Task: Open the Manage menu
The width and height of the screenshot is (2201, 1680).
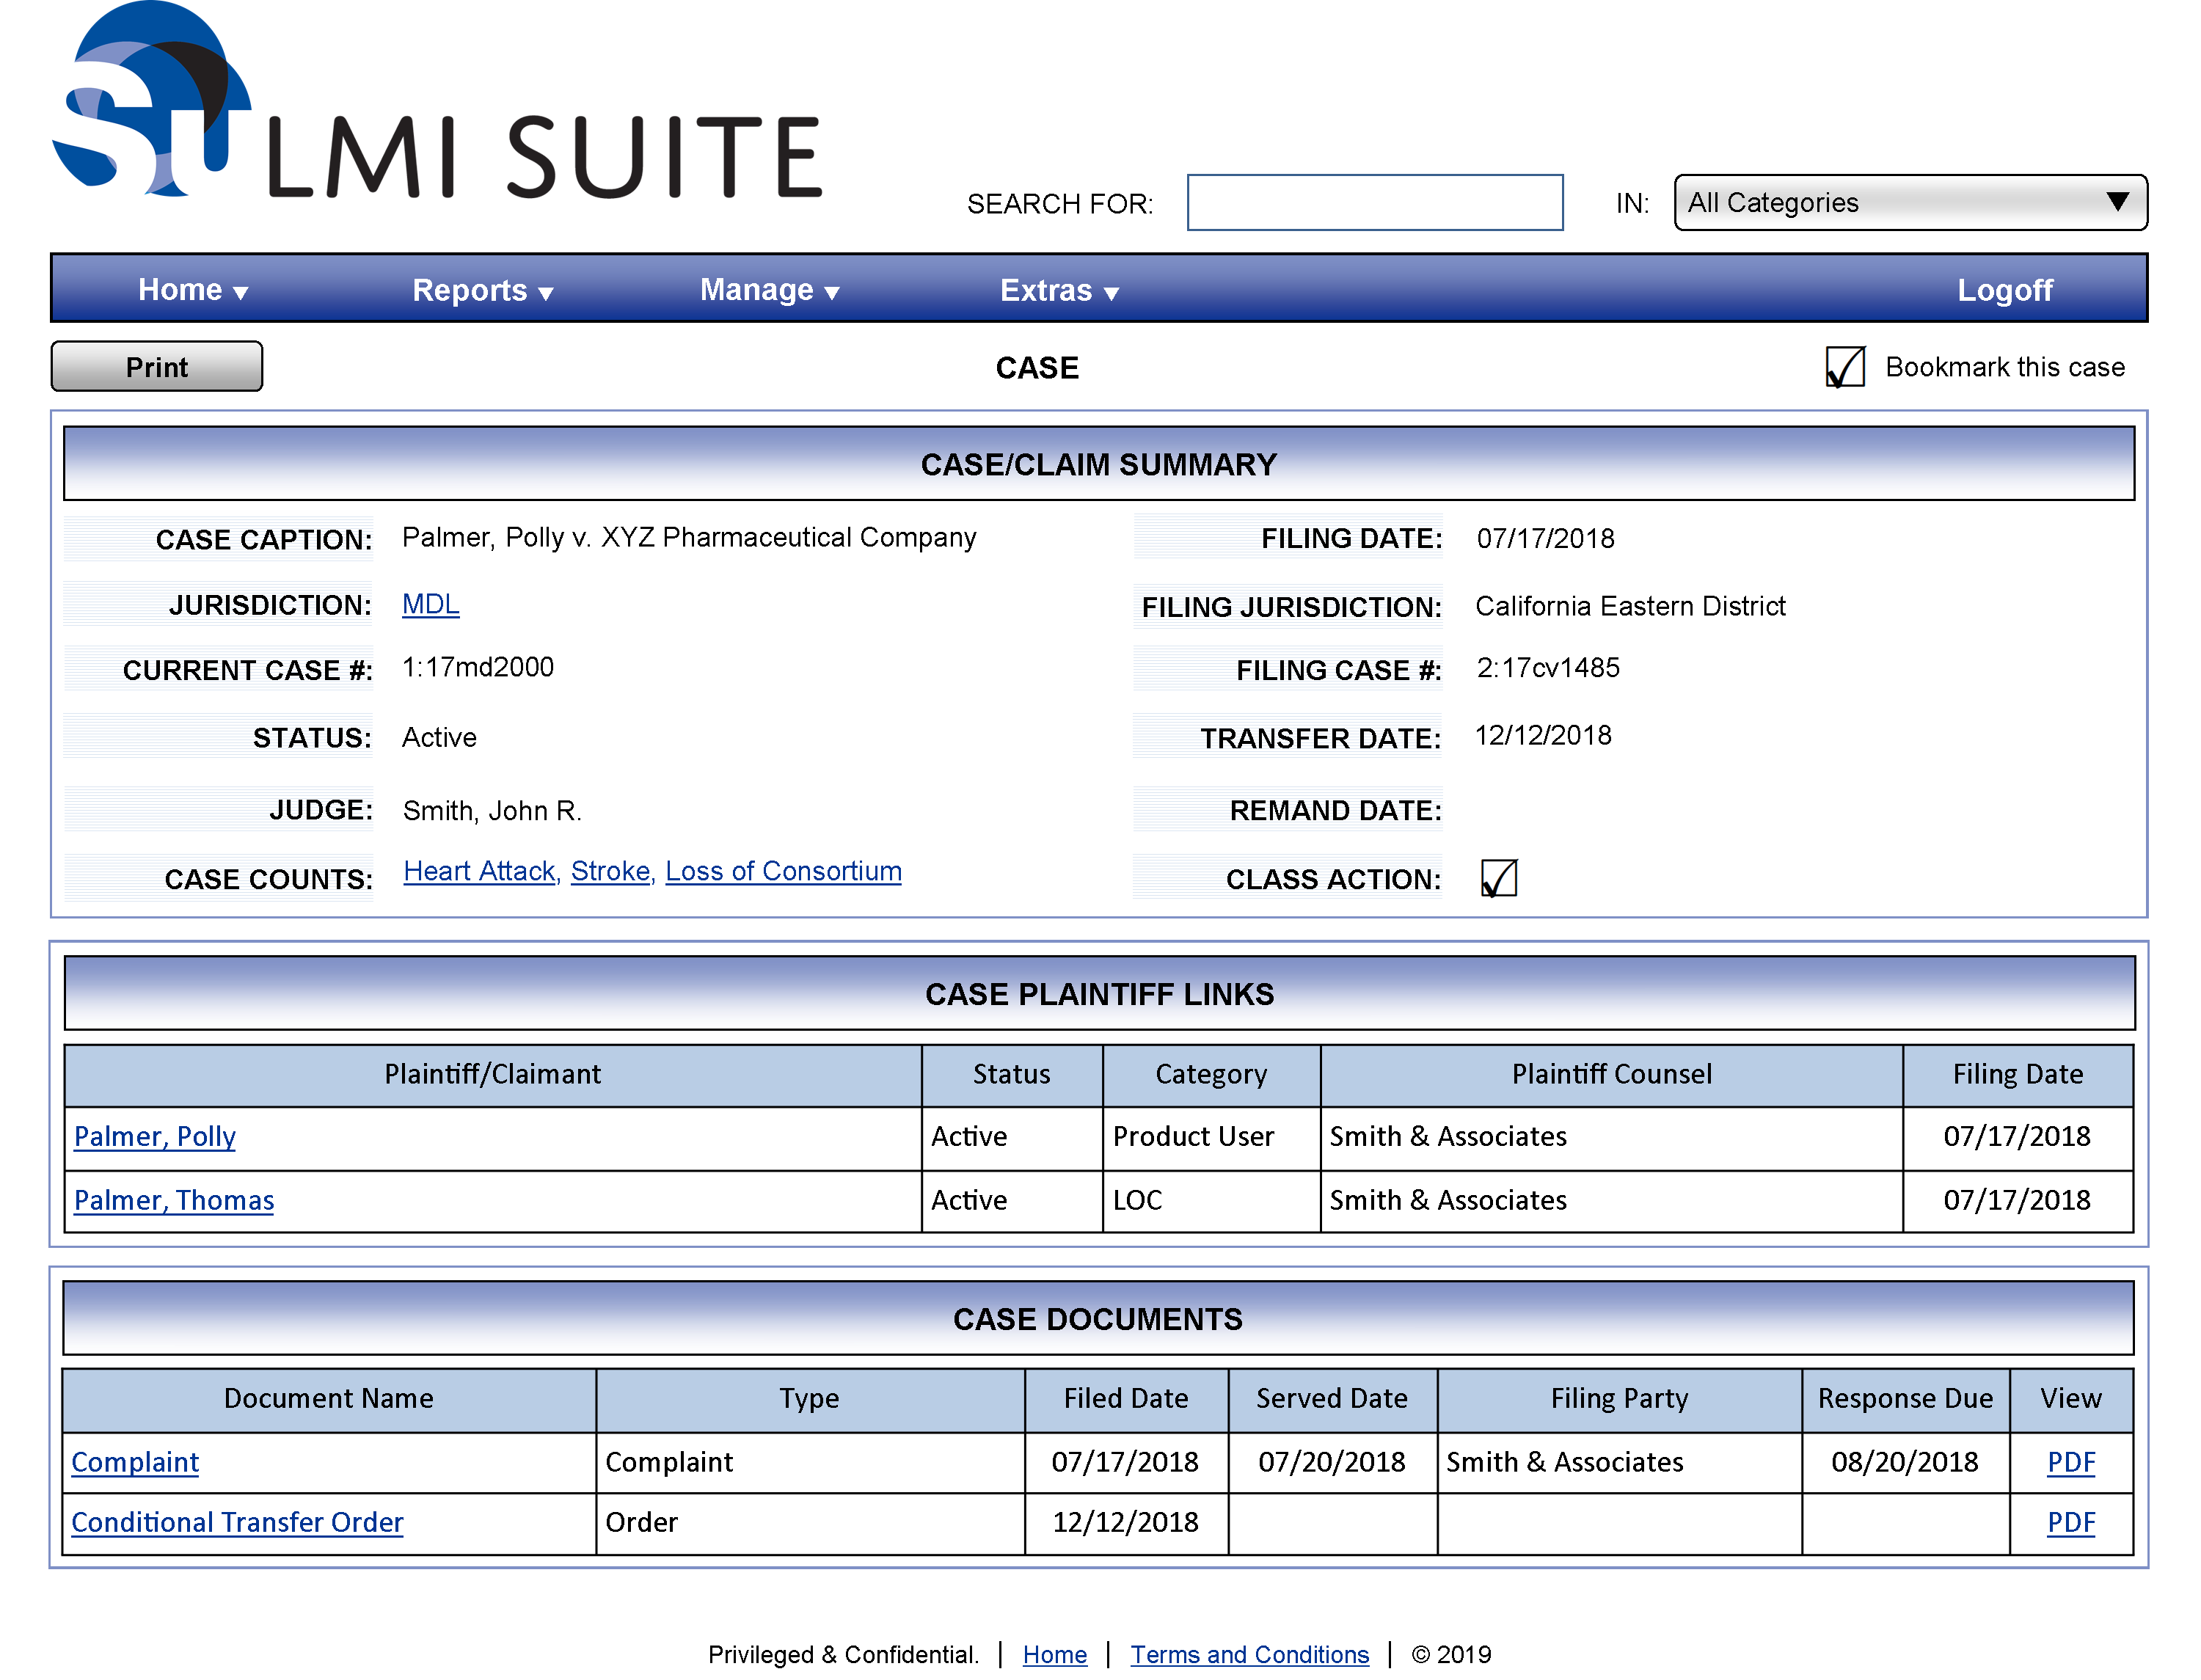Action: 769,290
